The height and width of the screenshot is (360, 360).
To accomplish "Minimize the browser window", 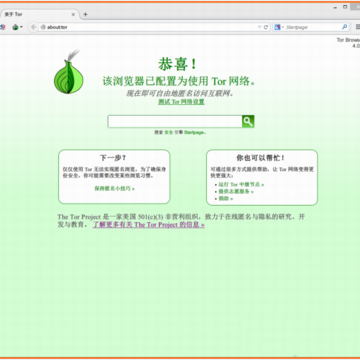I will coord(335,7).
